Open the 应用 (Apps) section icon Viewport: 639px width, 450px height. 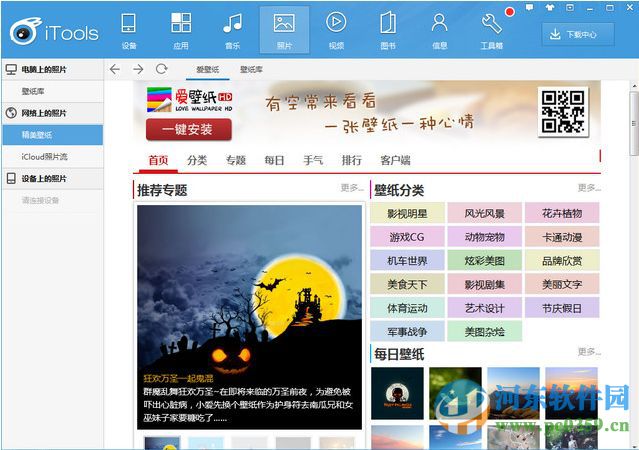(181, 22)
